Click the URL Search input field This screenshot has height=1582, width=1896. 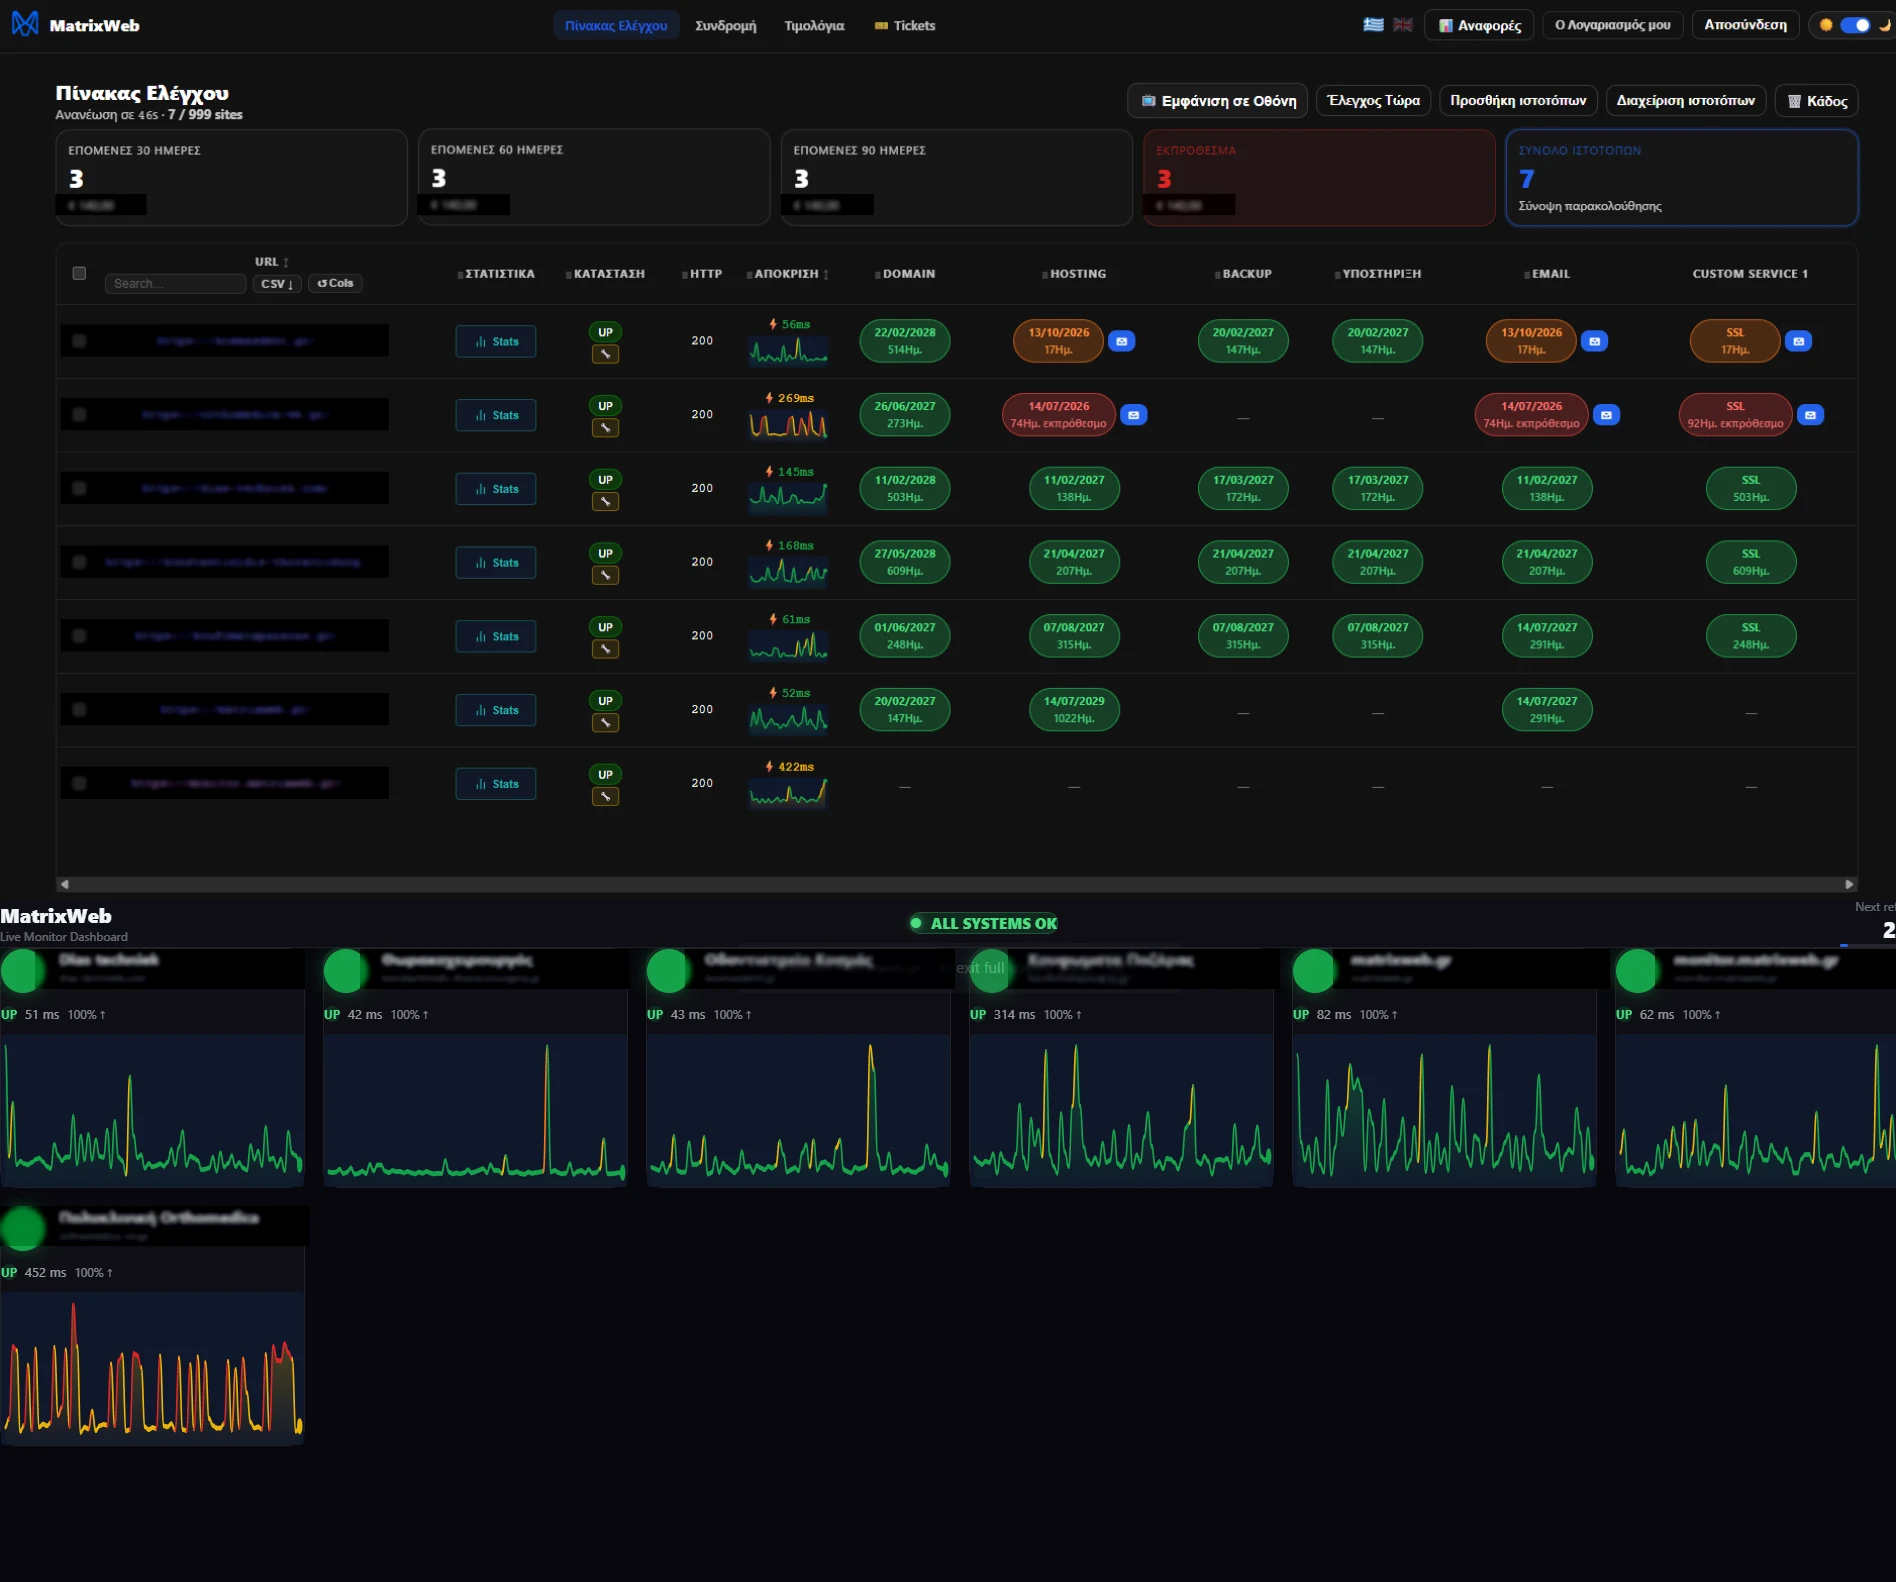[x=175, y=284]
